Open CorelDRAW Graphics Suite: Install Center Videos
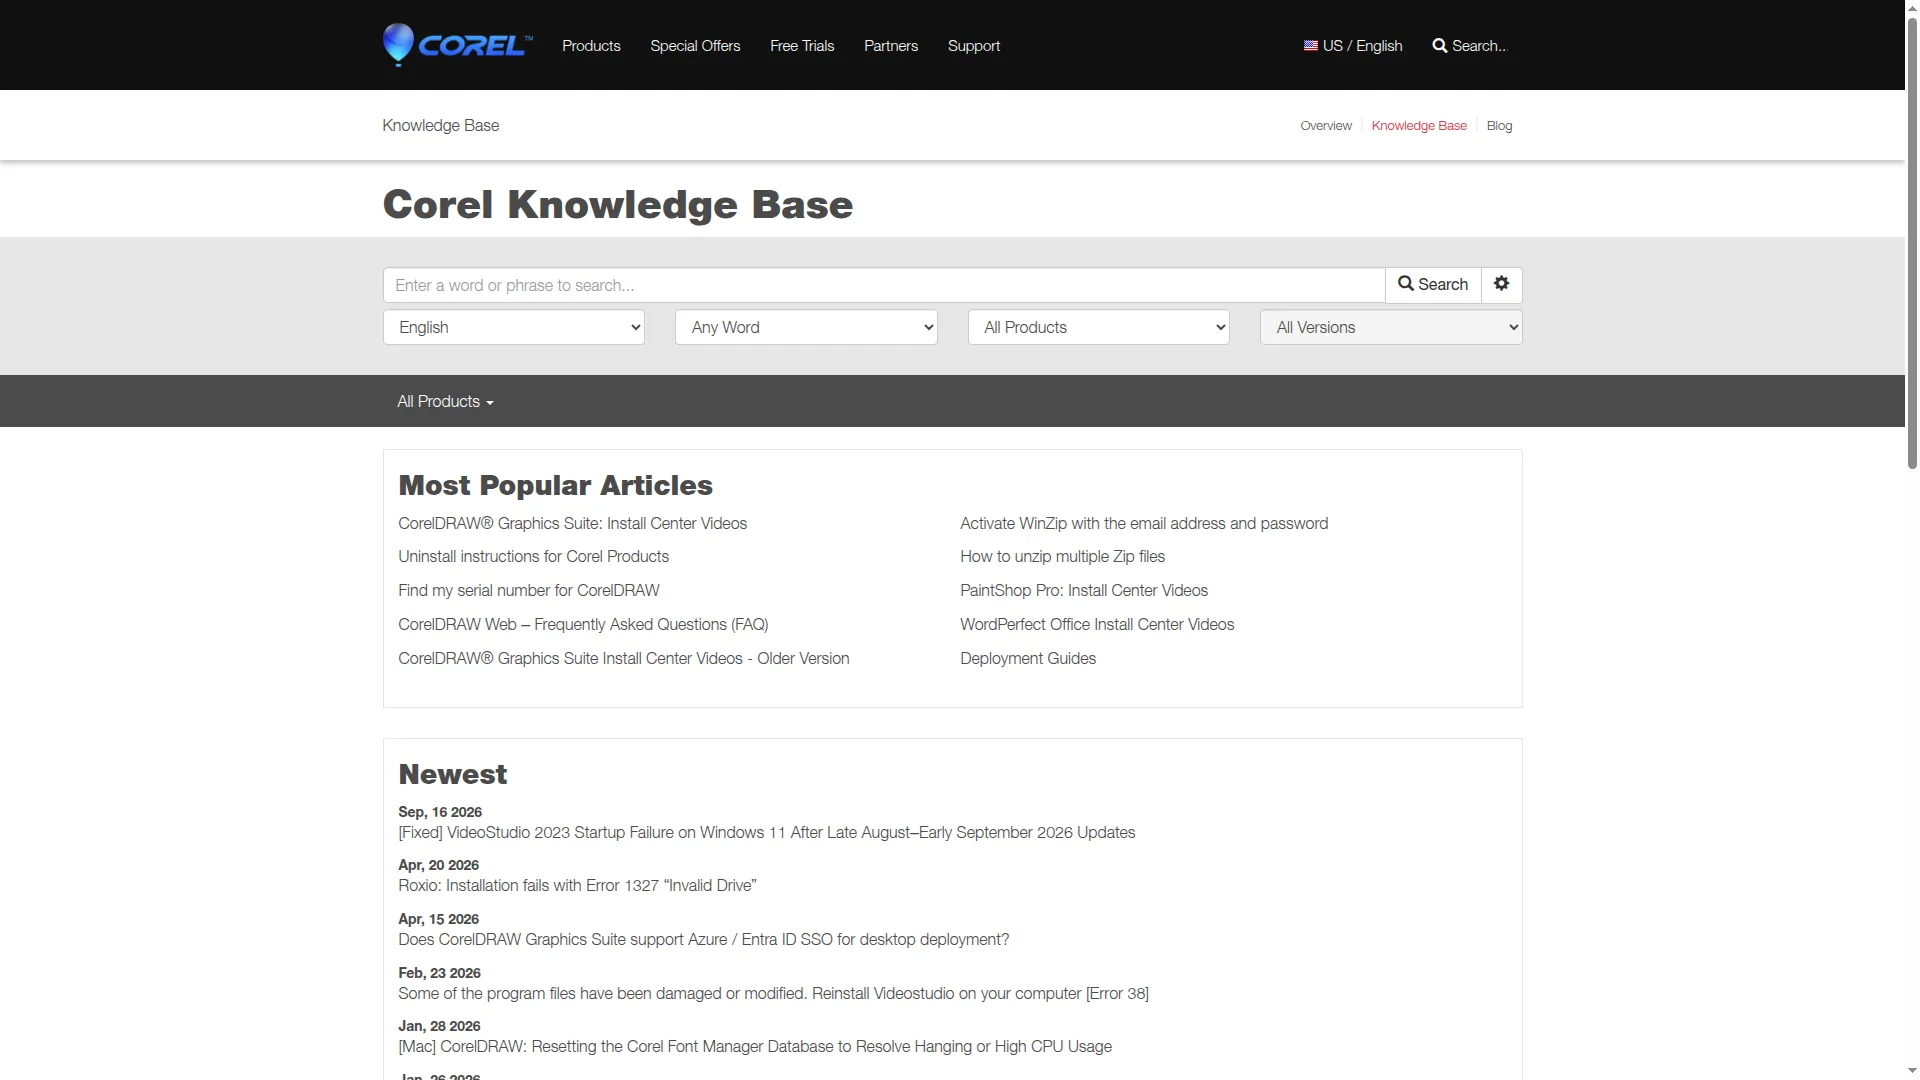Screen dimensions: 1920x1080 coord(572,523)
